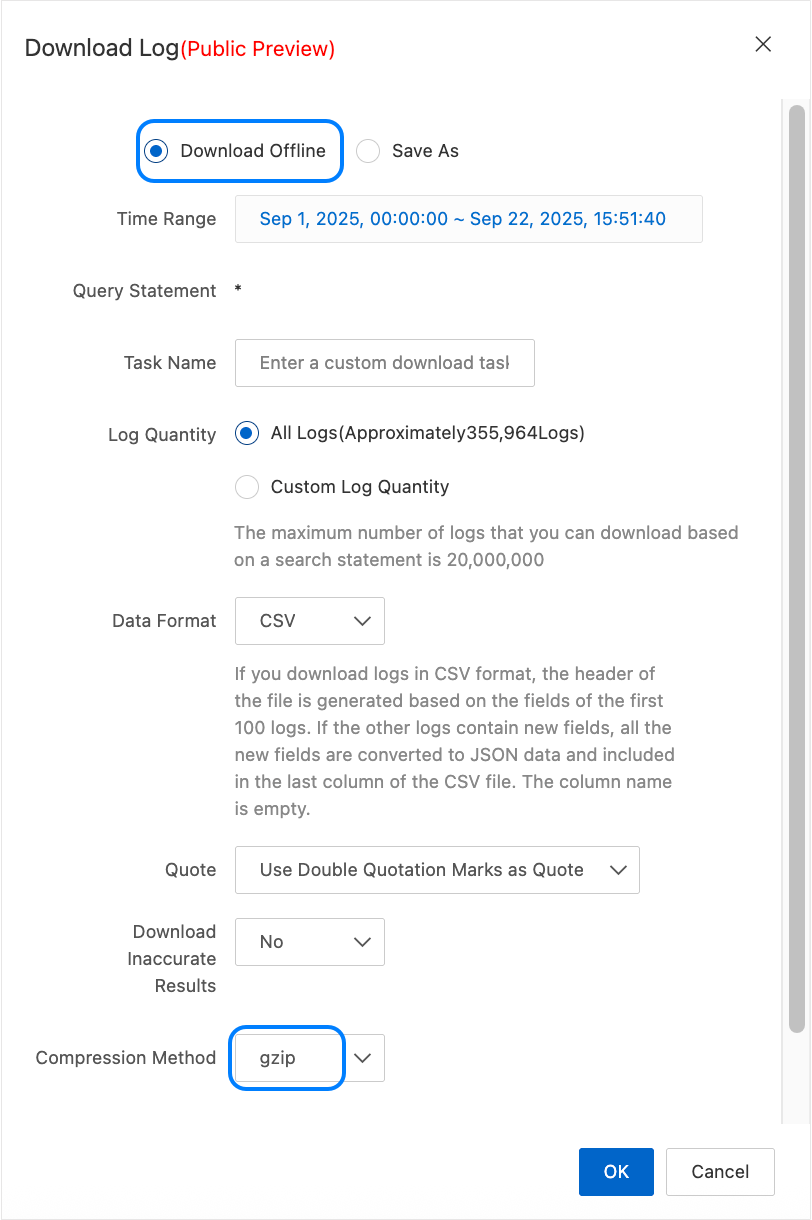Enable the Custom Log Quantity option
The width and height of the screenshot is (812, 1220).
(x=246, y=487)
